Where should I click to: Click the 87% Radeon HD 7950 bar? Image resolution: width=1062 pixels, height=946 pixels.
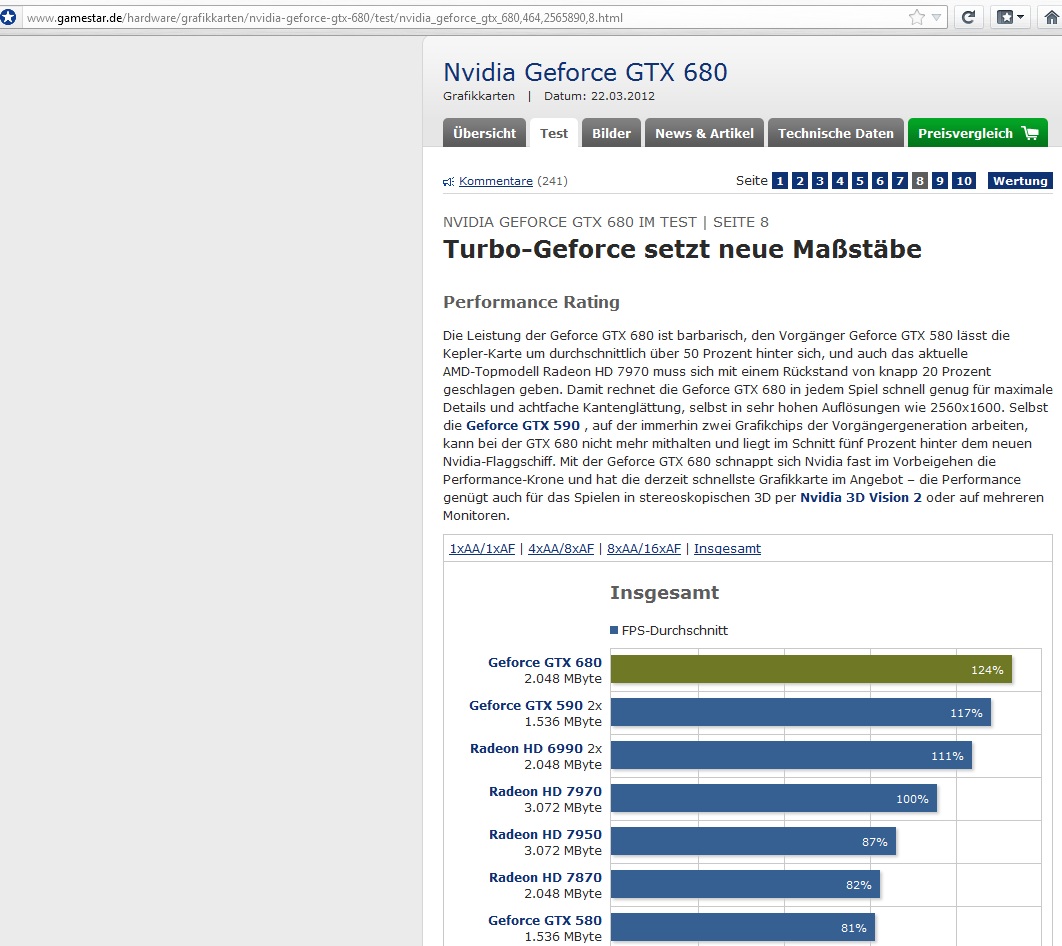click(x=753, y=841)
